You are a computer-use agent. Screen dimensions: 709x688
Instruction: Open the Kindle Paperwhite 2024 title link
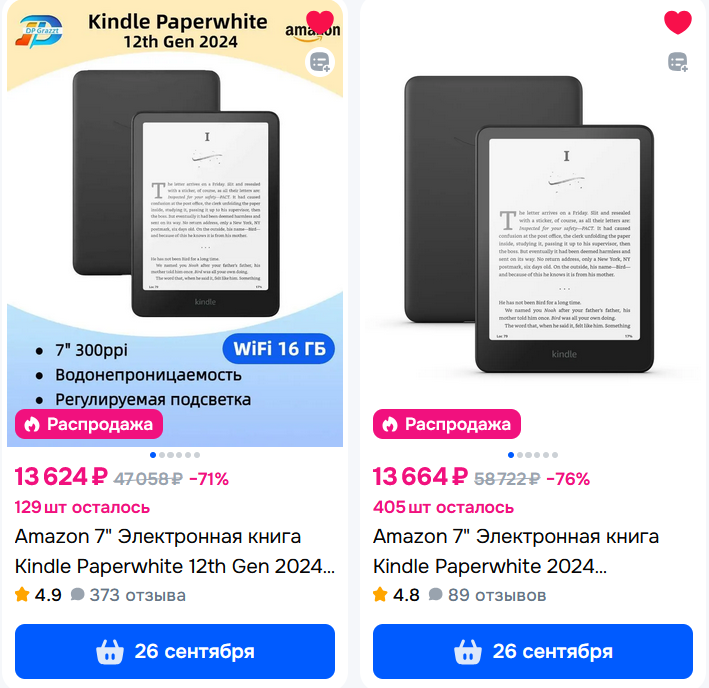click(516, 551)
